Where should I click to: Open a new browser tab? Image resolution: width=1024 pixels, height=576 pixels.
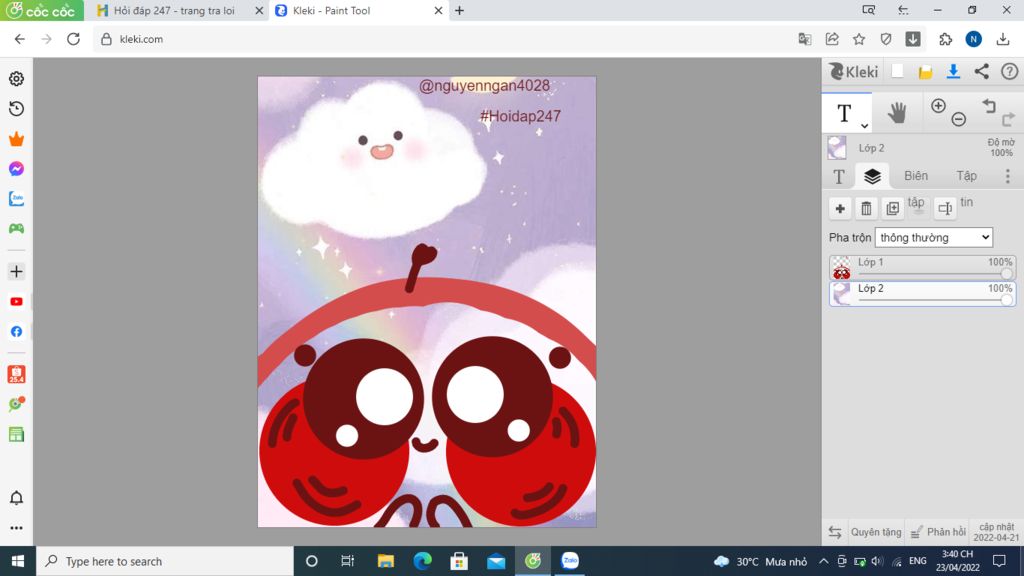tap(460, 10)
